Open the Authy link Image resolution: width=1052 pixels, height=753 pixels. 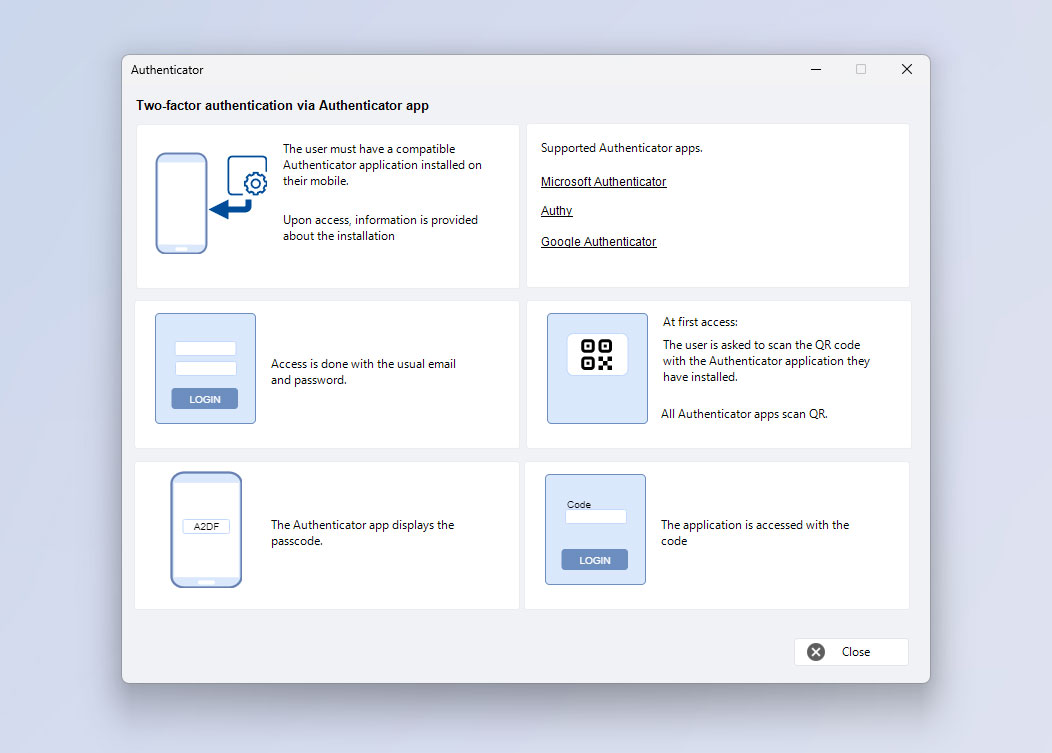point(556,211)
